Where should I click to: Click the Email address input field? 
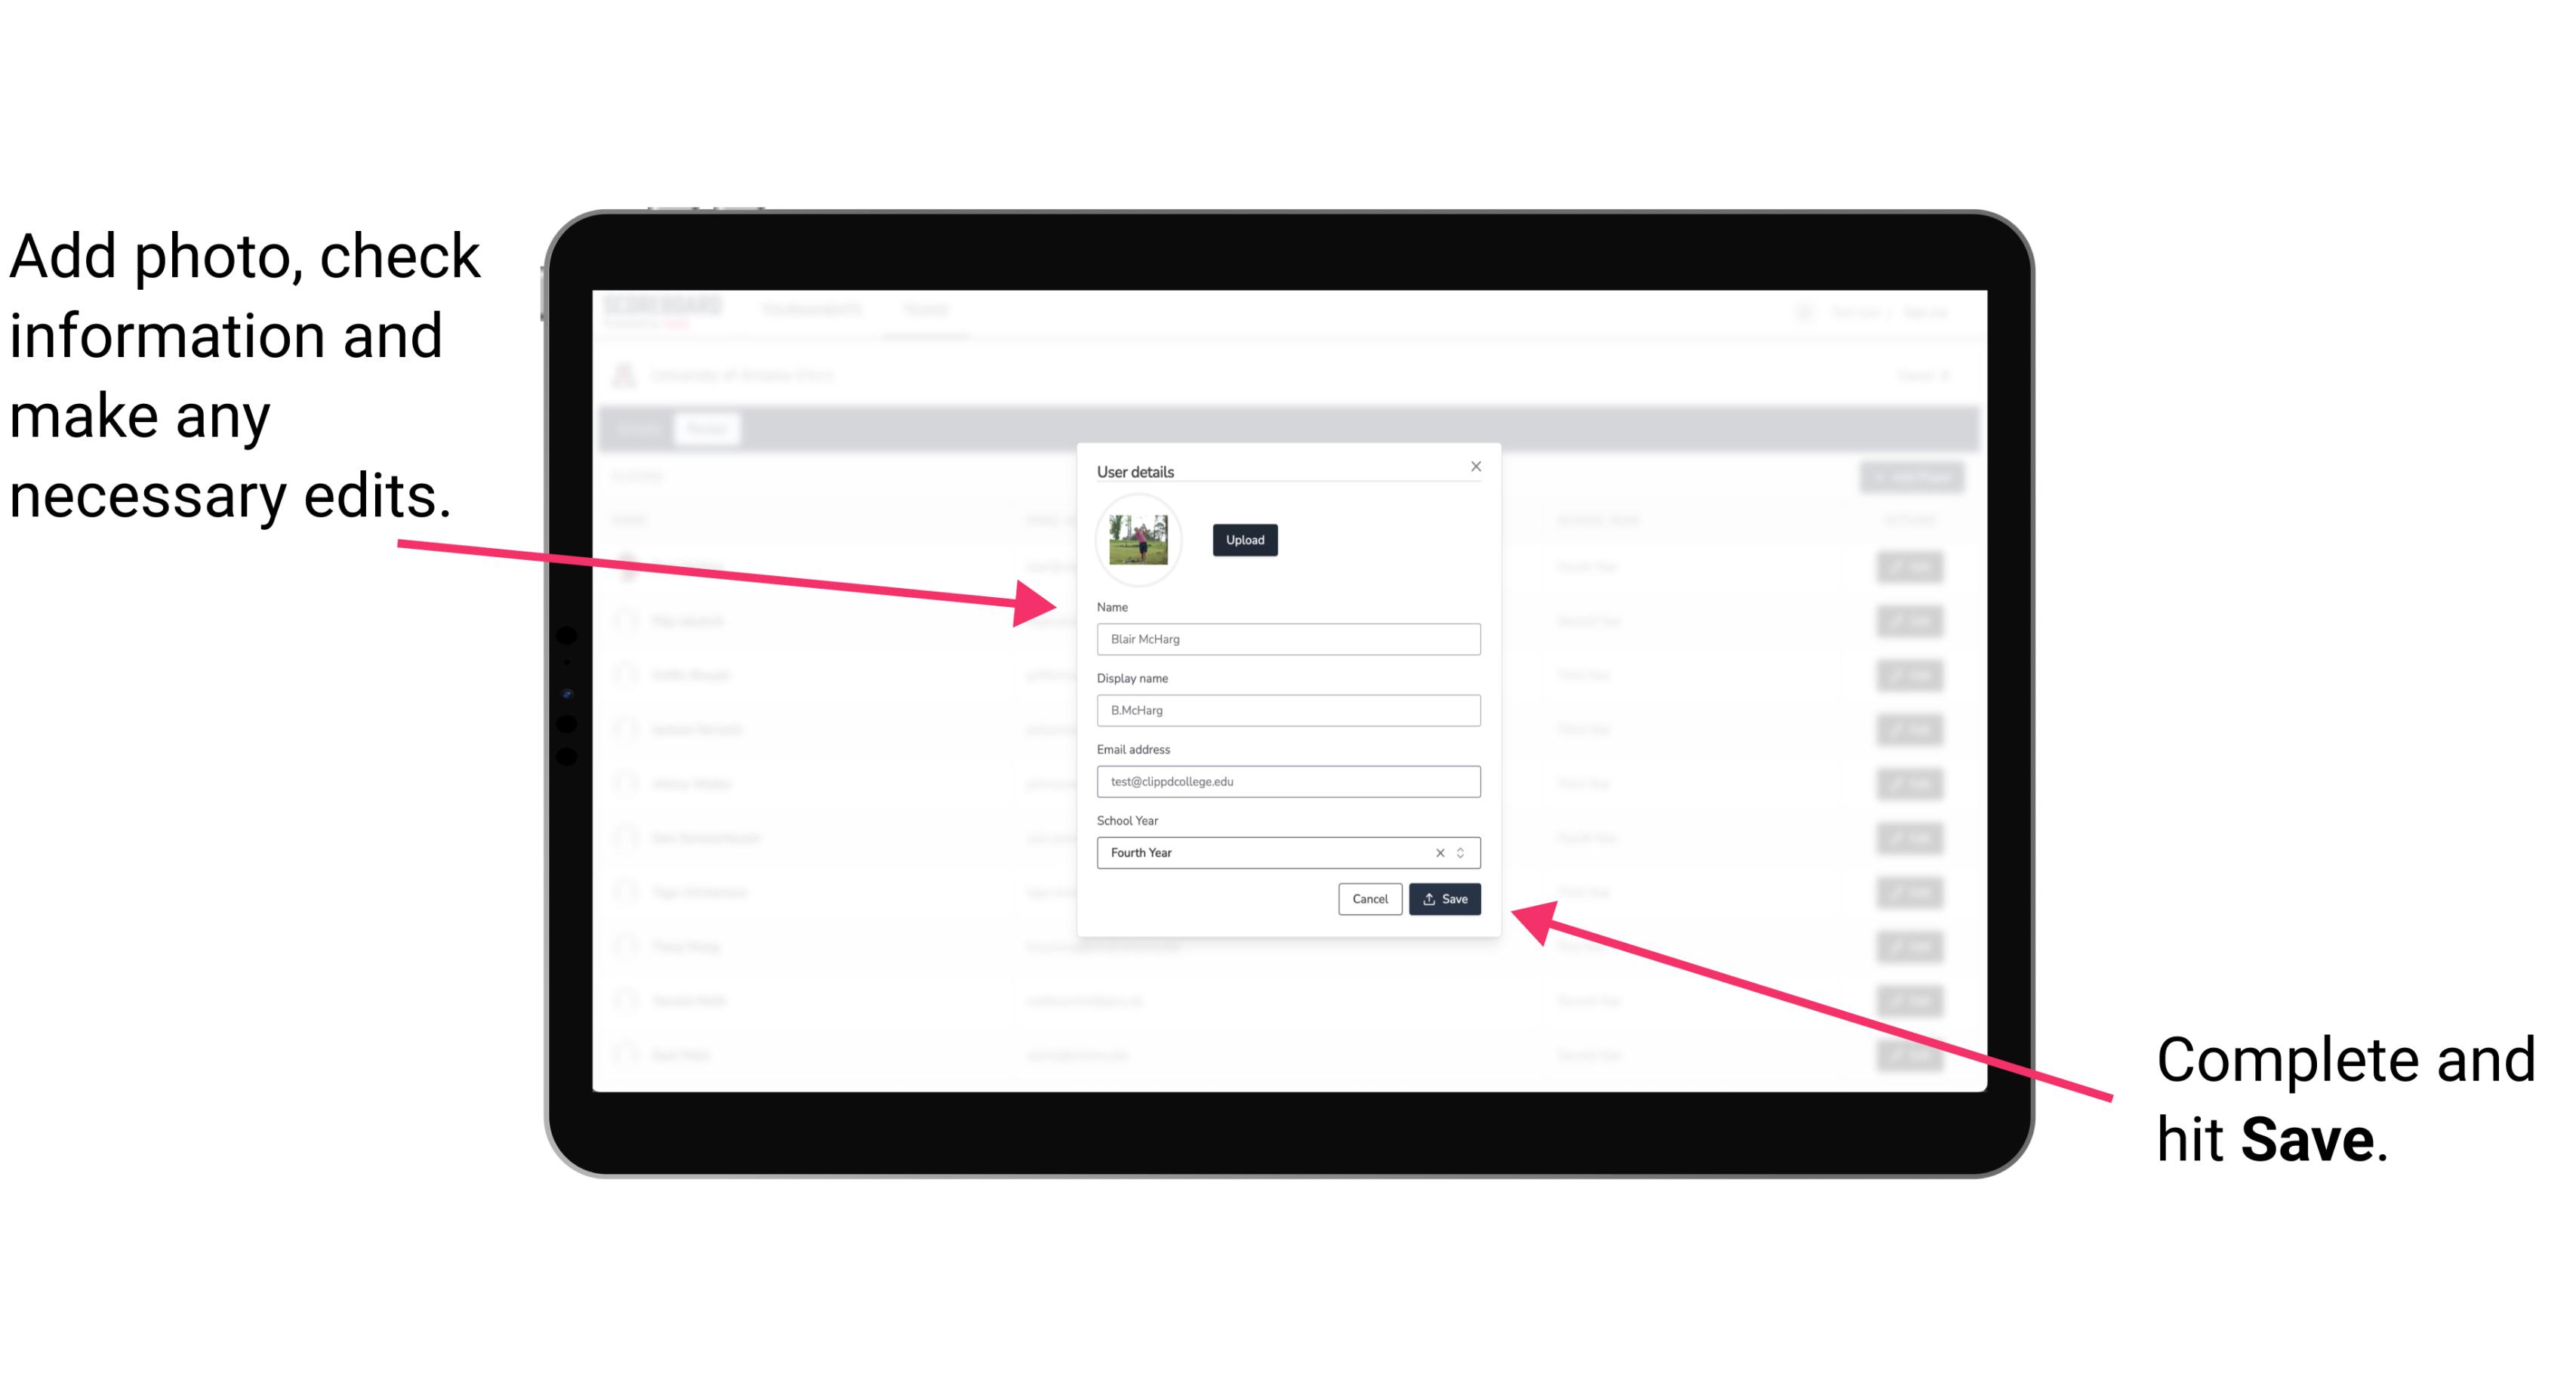tap(1287, 780)
